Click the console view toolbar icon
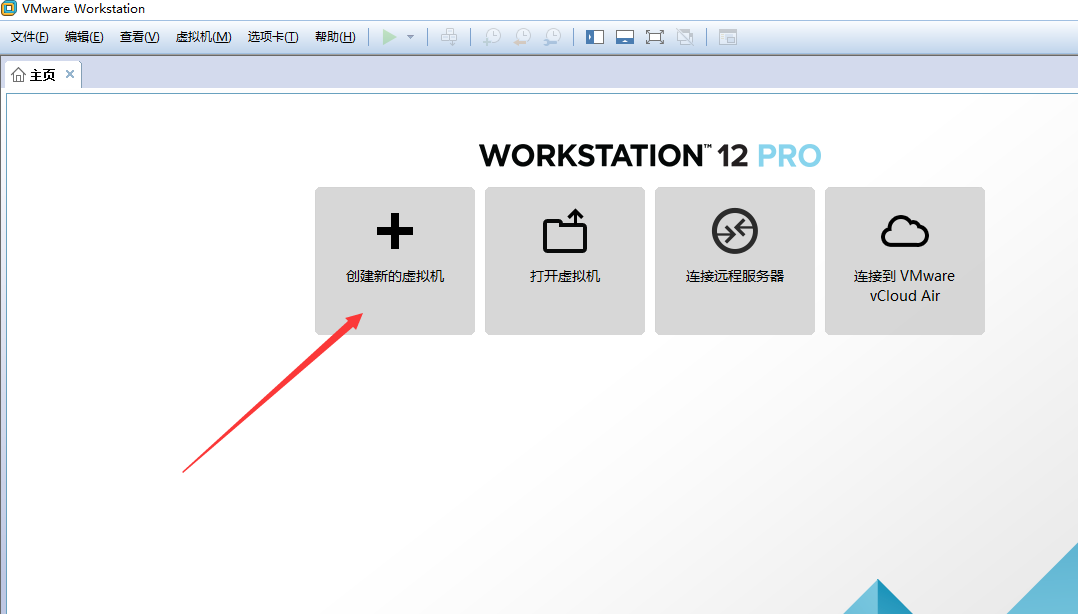 [728, 37]
